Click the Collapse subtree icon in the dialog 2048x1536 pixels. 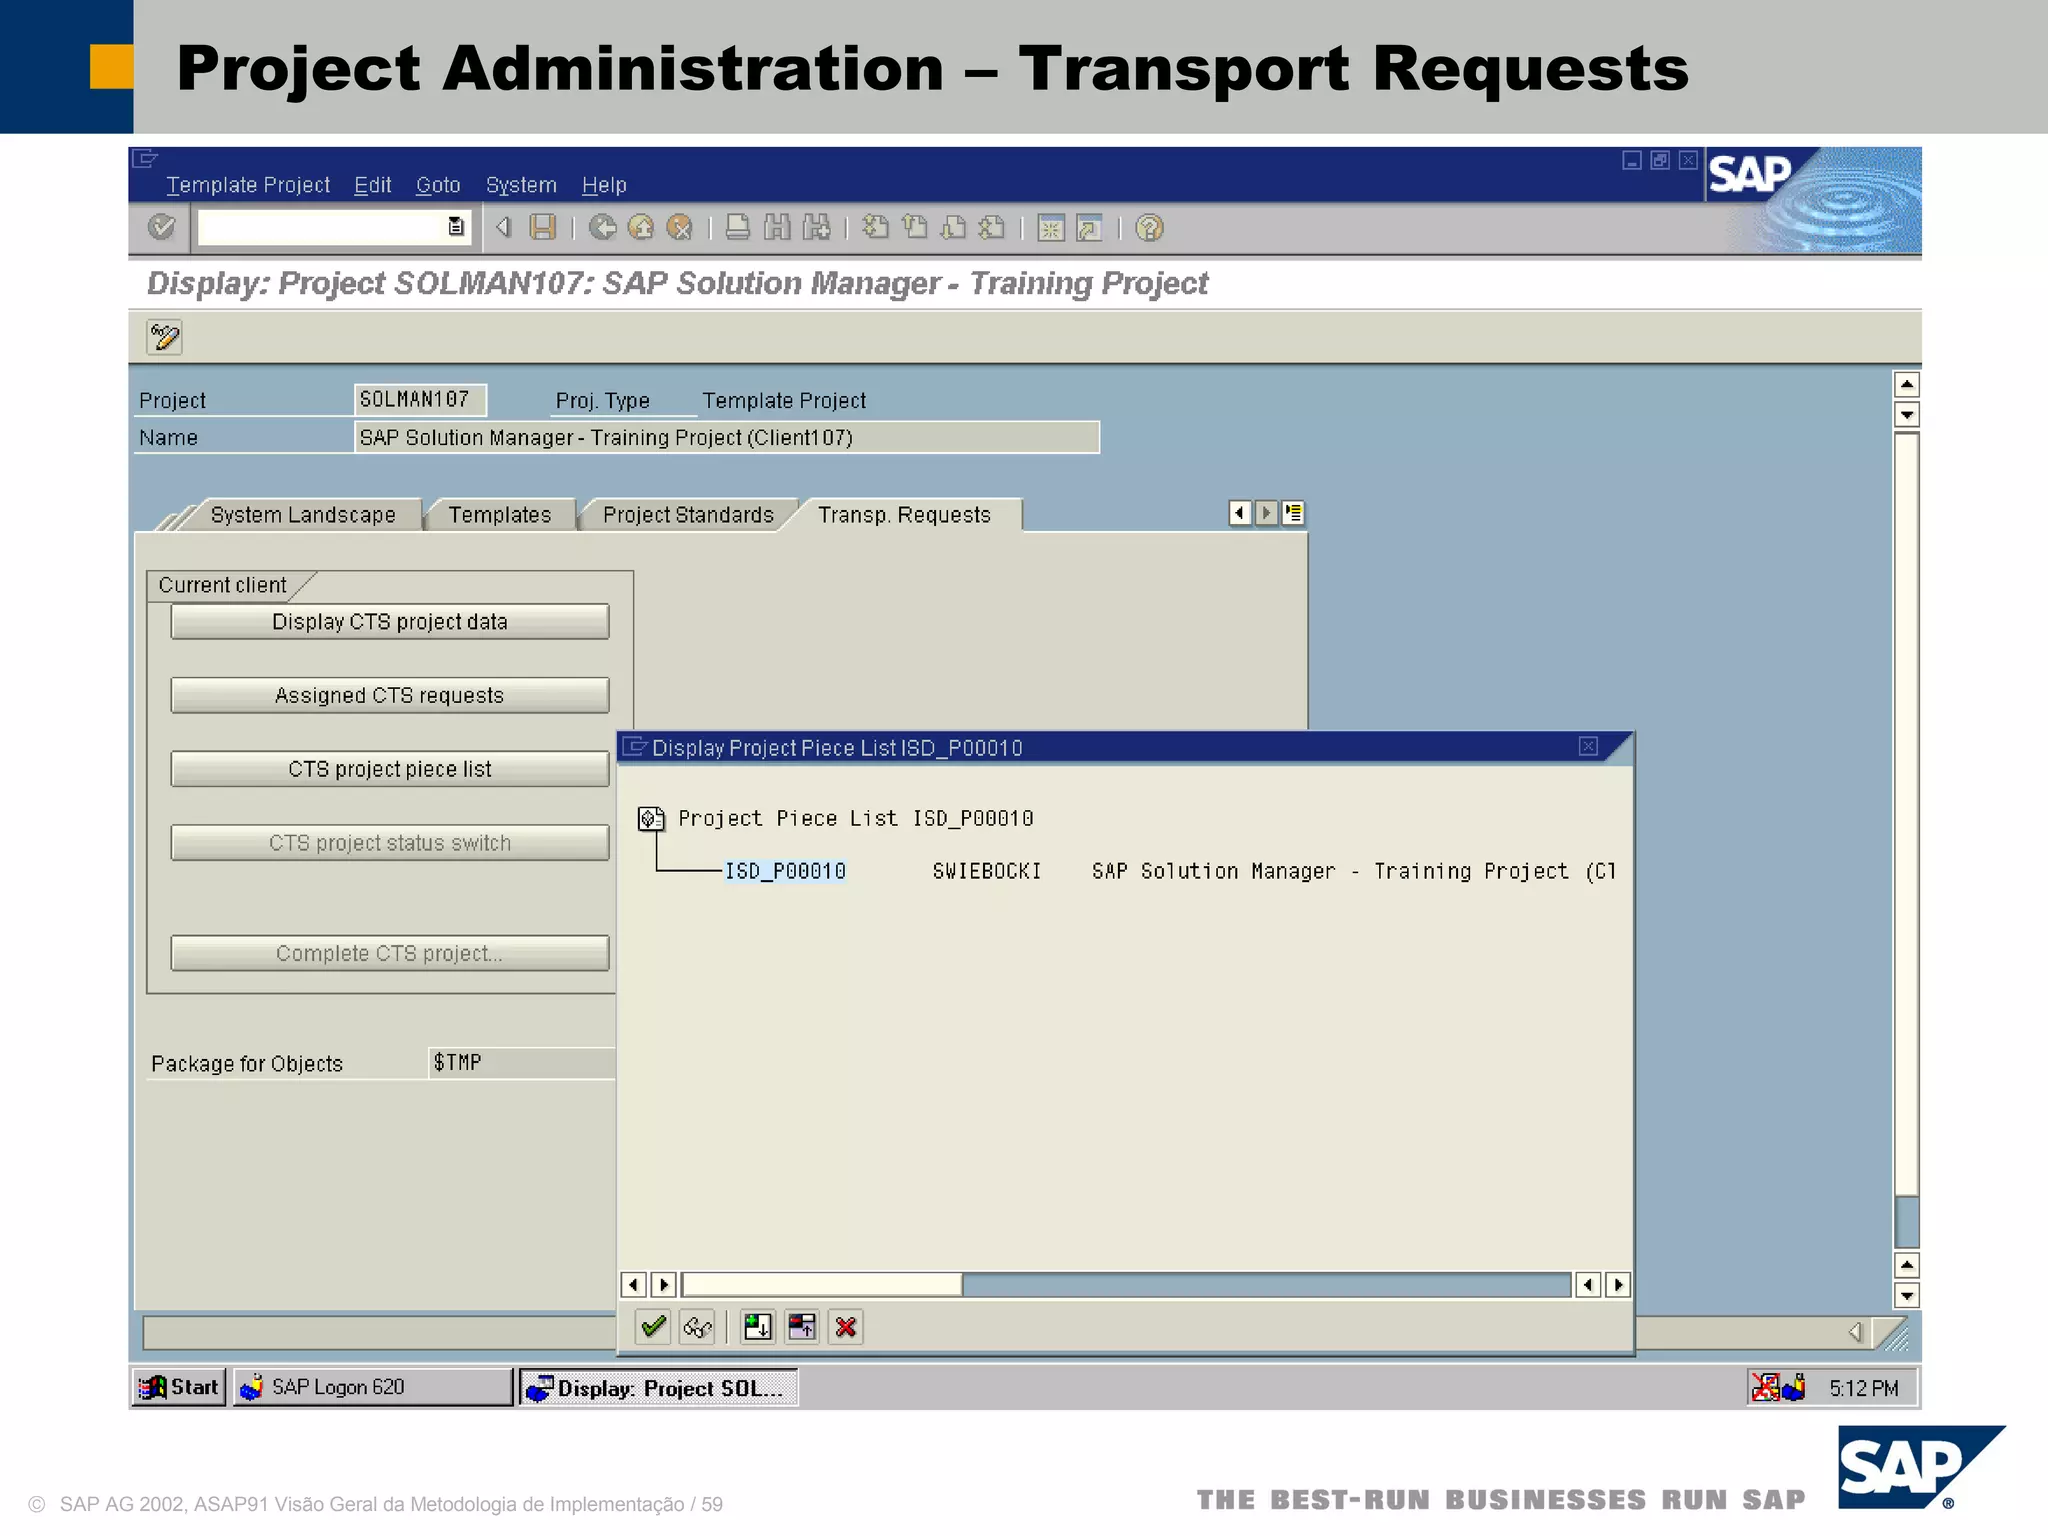[x=802, y=1327]
